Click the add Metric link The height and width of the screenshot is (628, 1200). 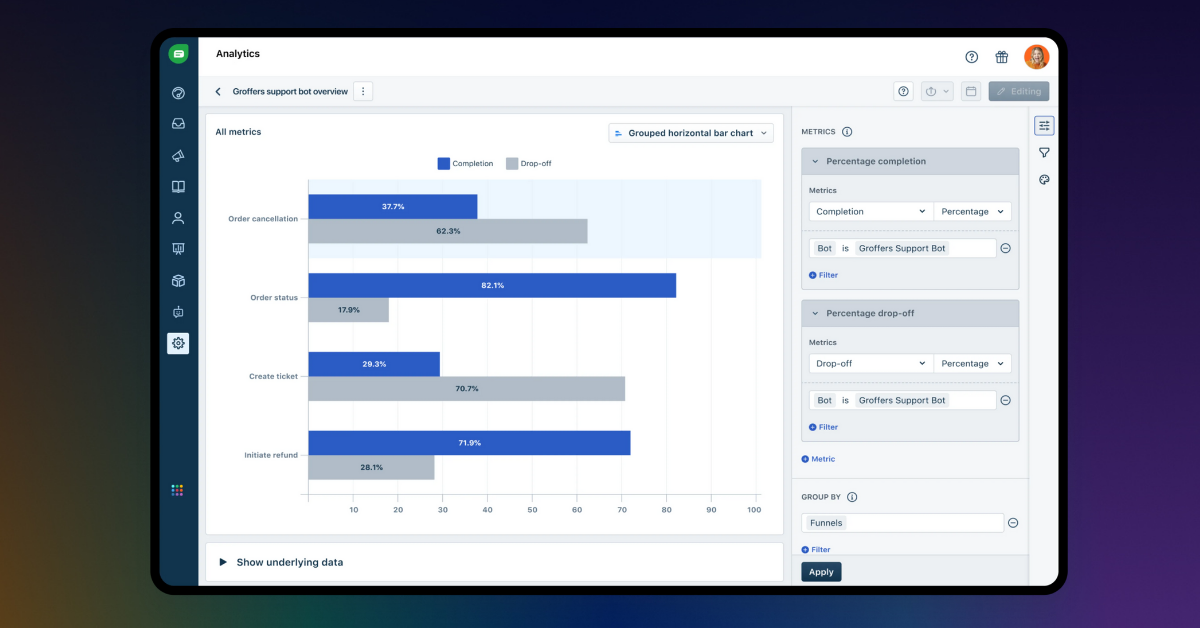click(x=818, y=459)
